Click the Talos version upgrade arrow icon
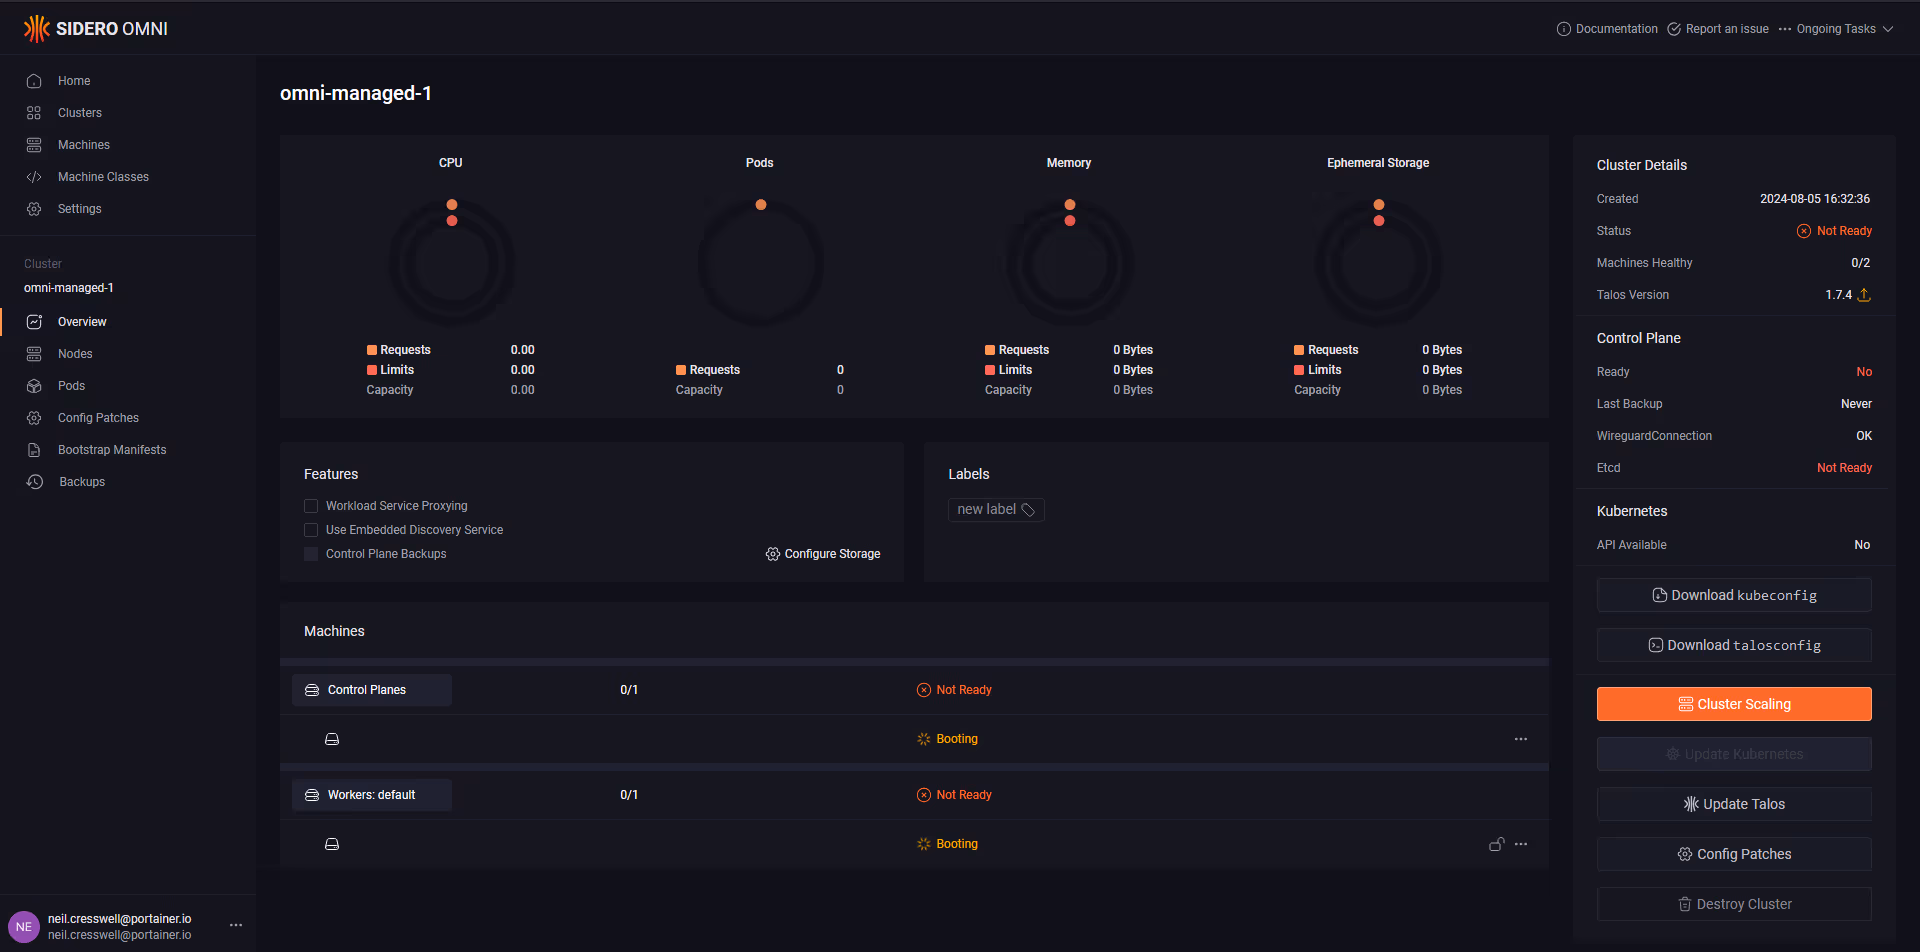Screen dimensions: 1920x952 (1864, 295)
